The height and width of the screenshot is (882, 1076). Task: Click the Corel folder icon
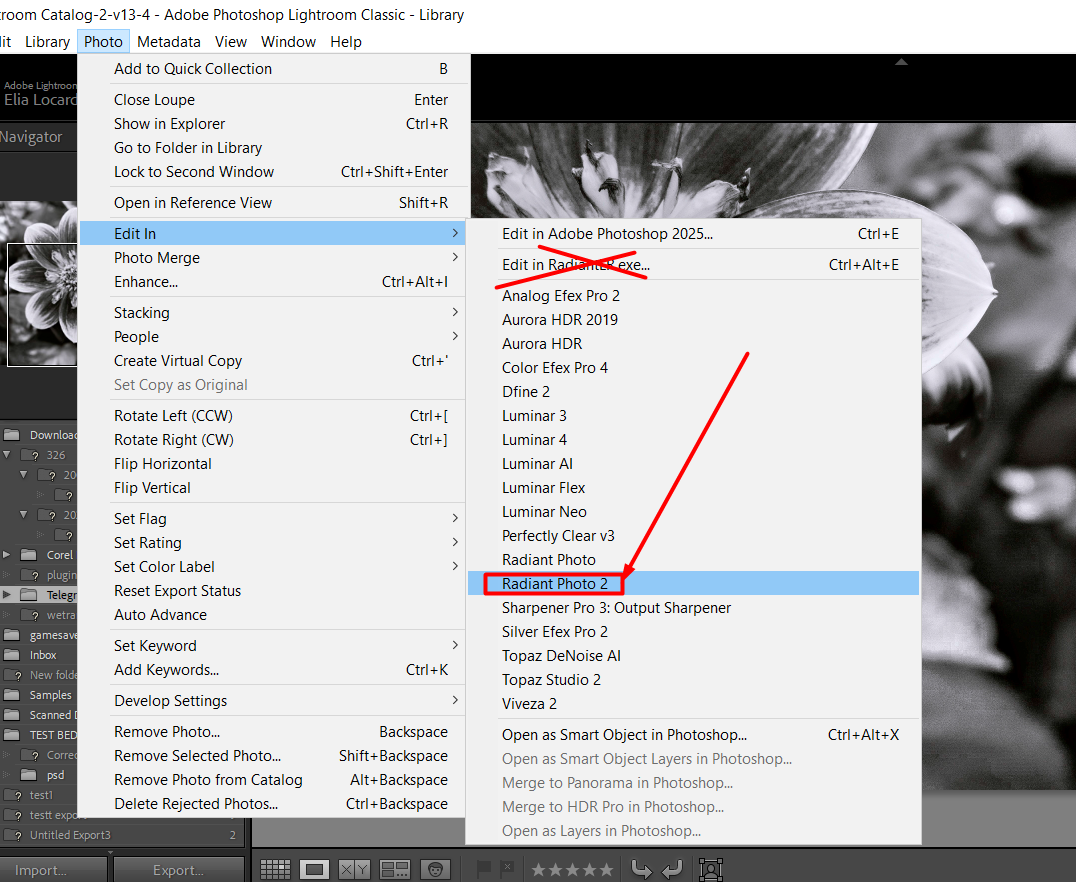[29, 555]
